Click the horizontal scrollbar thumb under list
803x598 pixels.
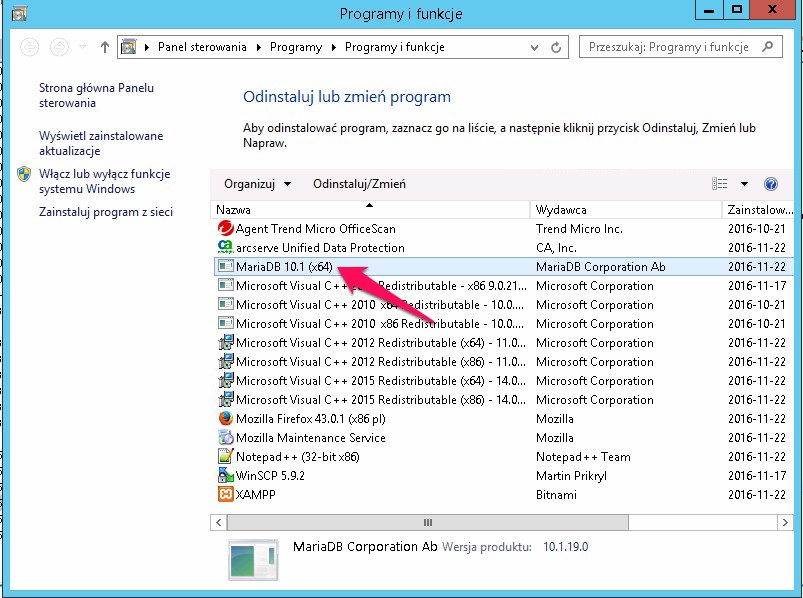pos(428,522)
